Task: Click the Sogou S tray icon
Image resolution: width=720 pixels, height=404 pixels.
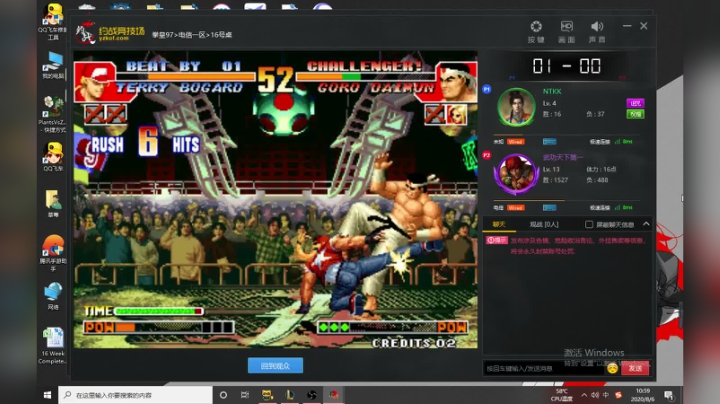Action: pyautogui.click(x=619, y=395)
